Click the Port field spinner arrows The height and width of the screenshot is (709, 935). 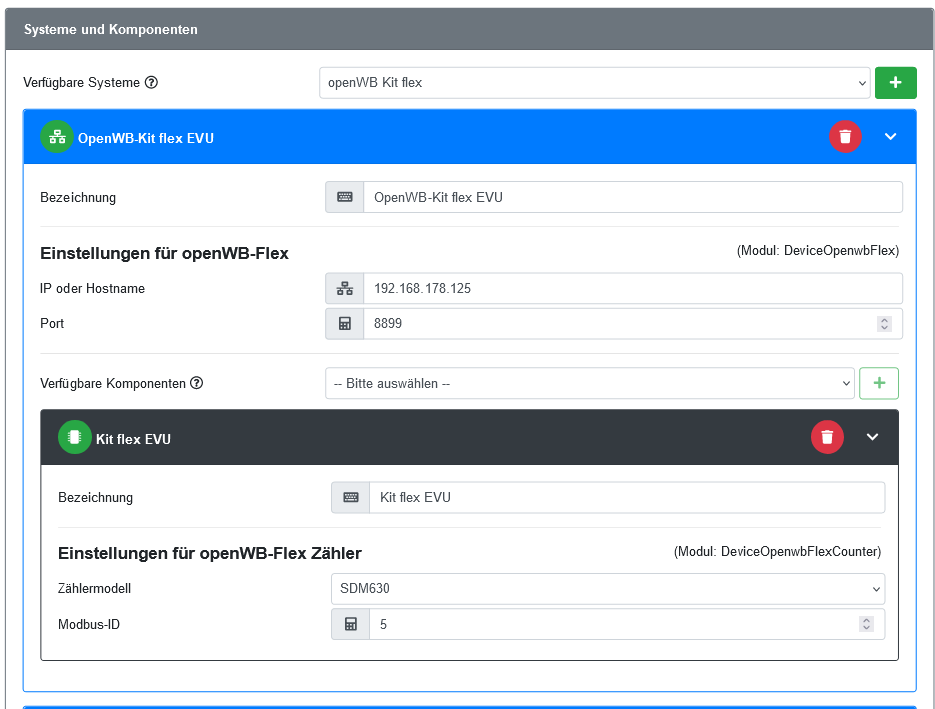click(884, 324)
